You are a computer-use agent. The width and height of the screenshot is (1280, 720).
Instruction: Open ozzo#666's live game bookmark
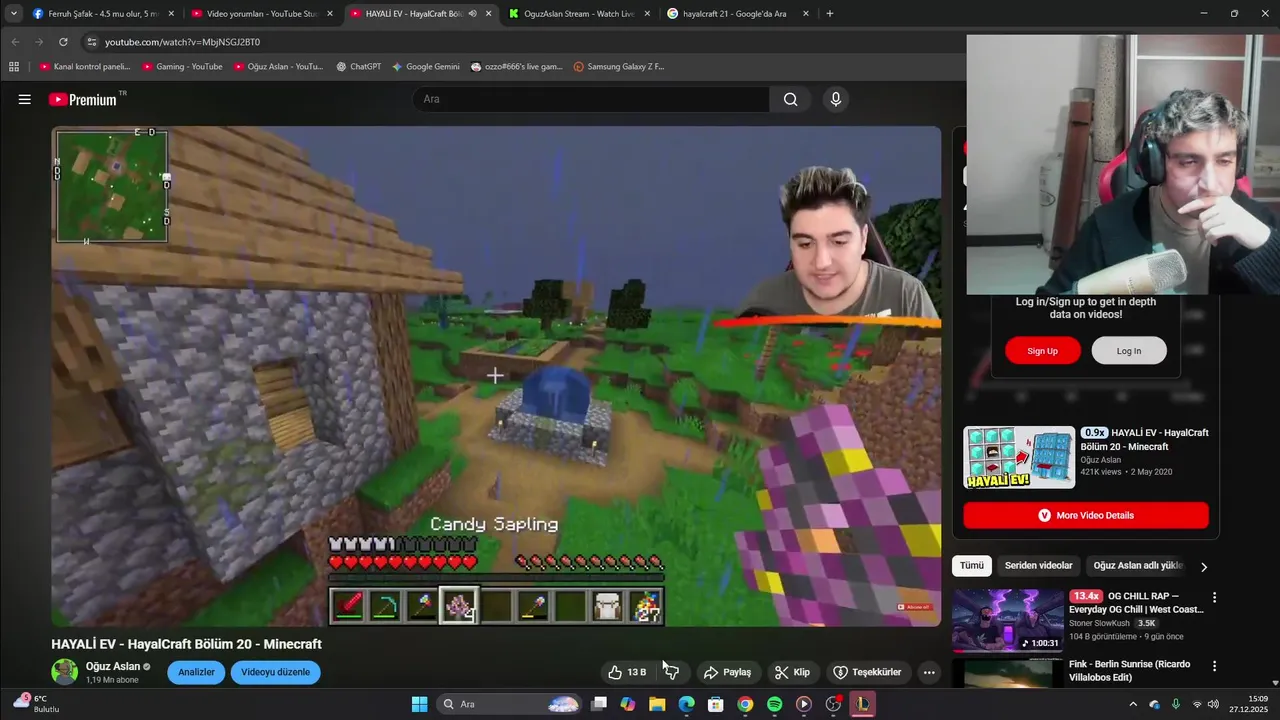pos(516,67)
